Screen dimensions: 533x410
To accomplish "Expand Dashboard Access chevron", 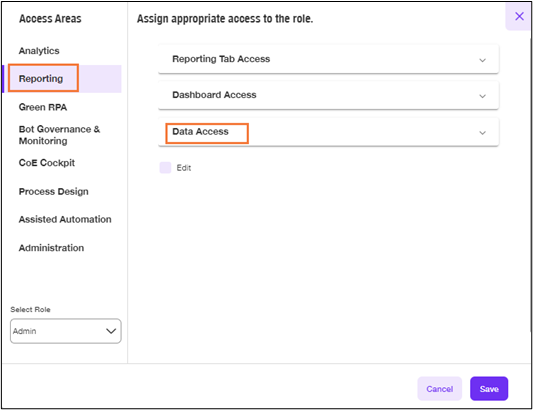I will coord(482,96).
